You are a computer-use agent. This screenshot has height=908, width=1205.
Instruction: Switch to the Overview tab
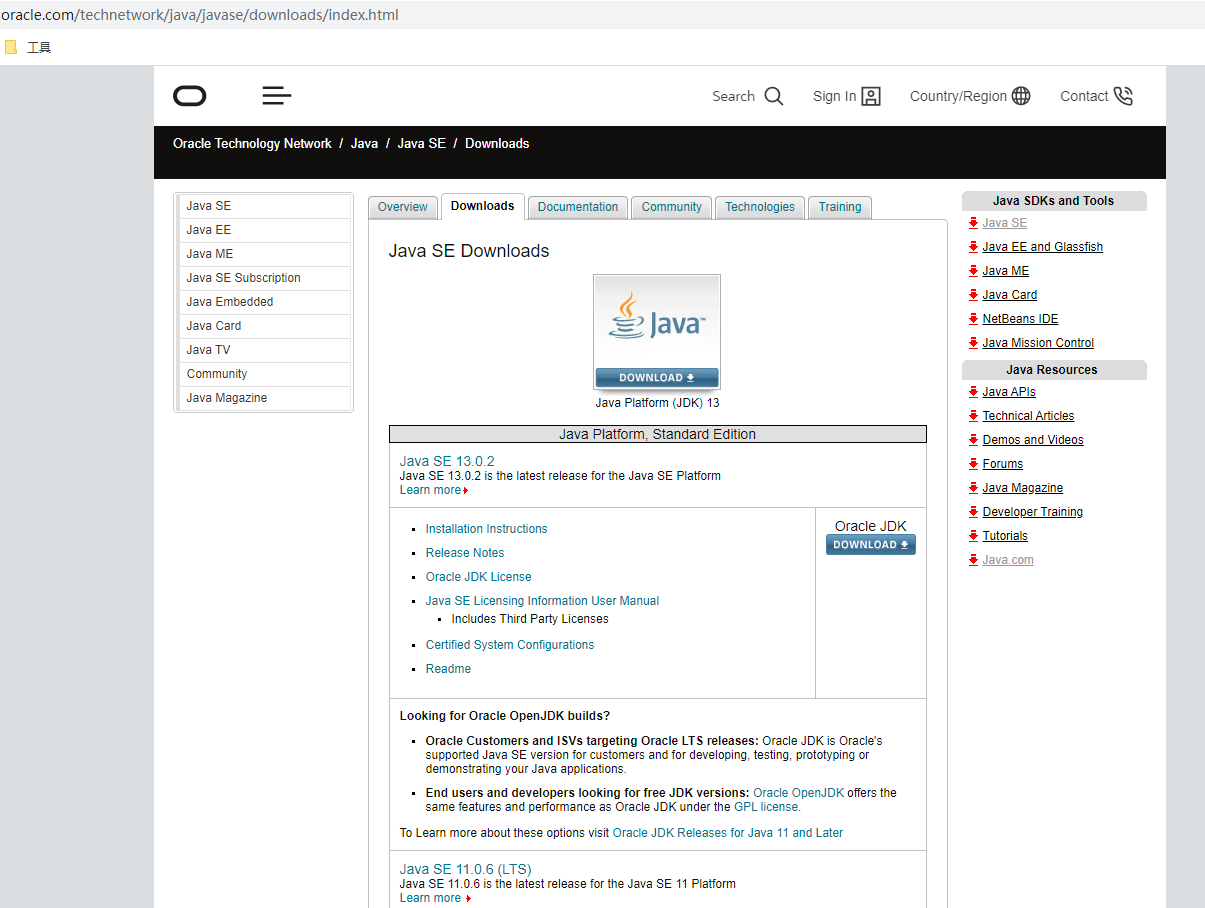tap(403, 207)
